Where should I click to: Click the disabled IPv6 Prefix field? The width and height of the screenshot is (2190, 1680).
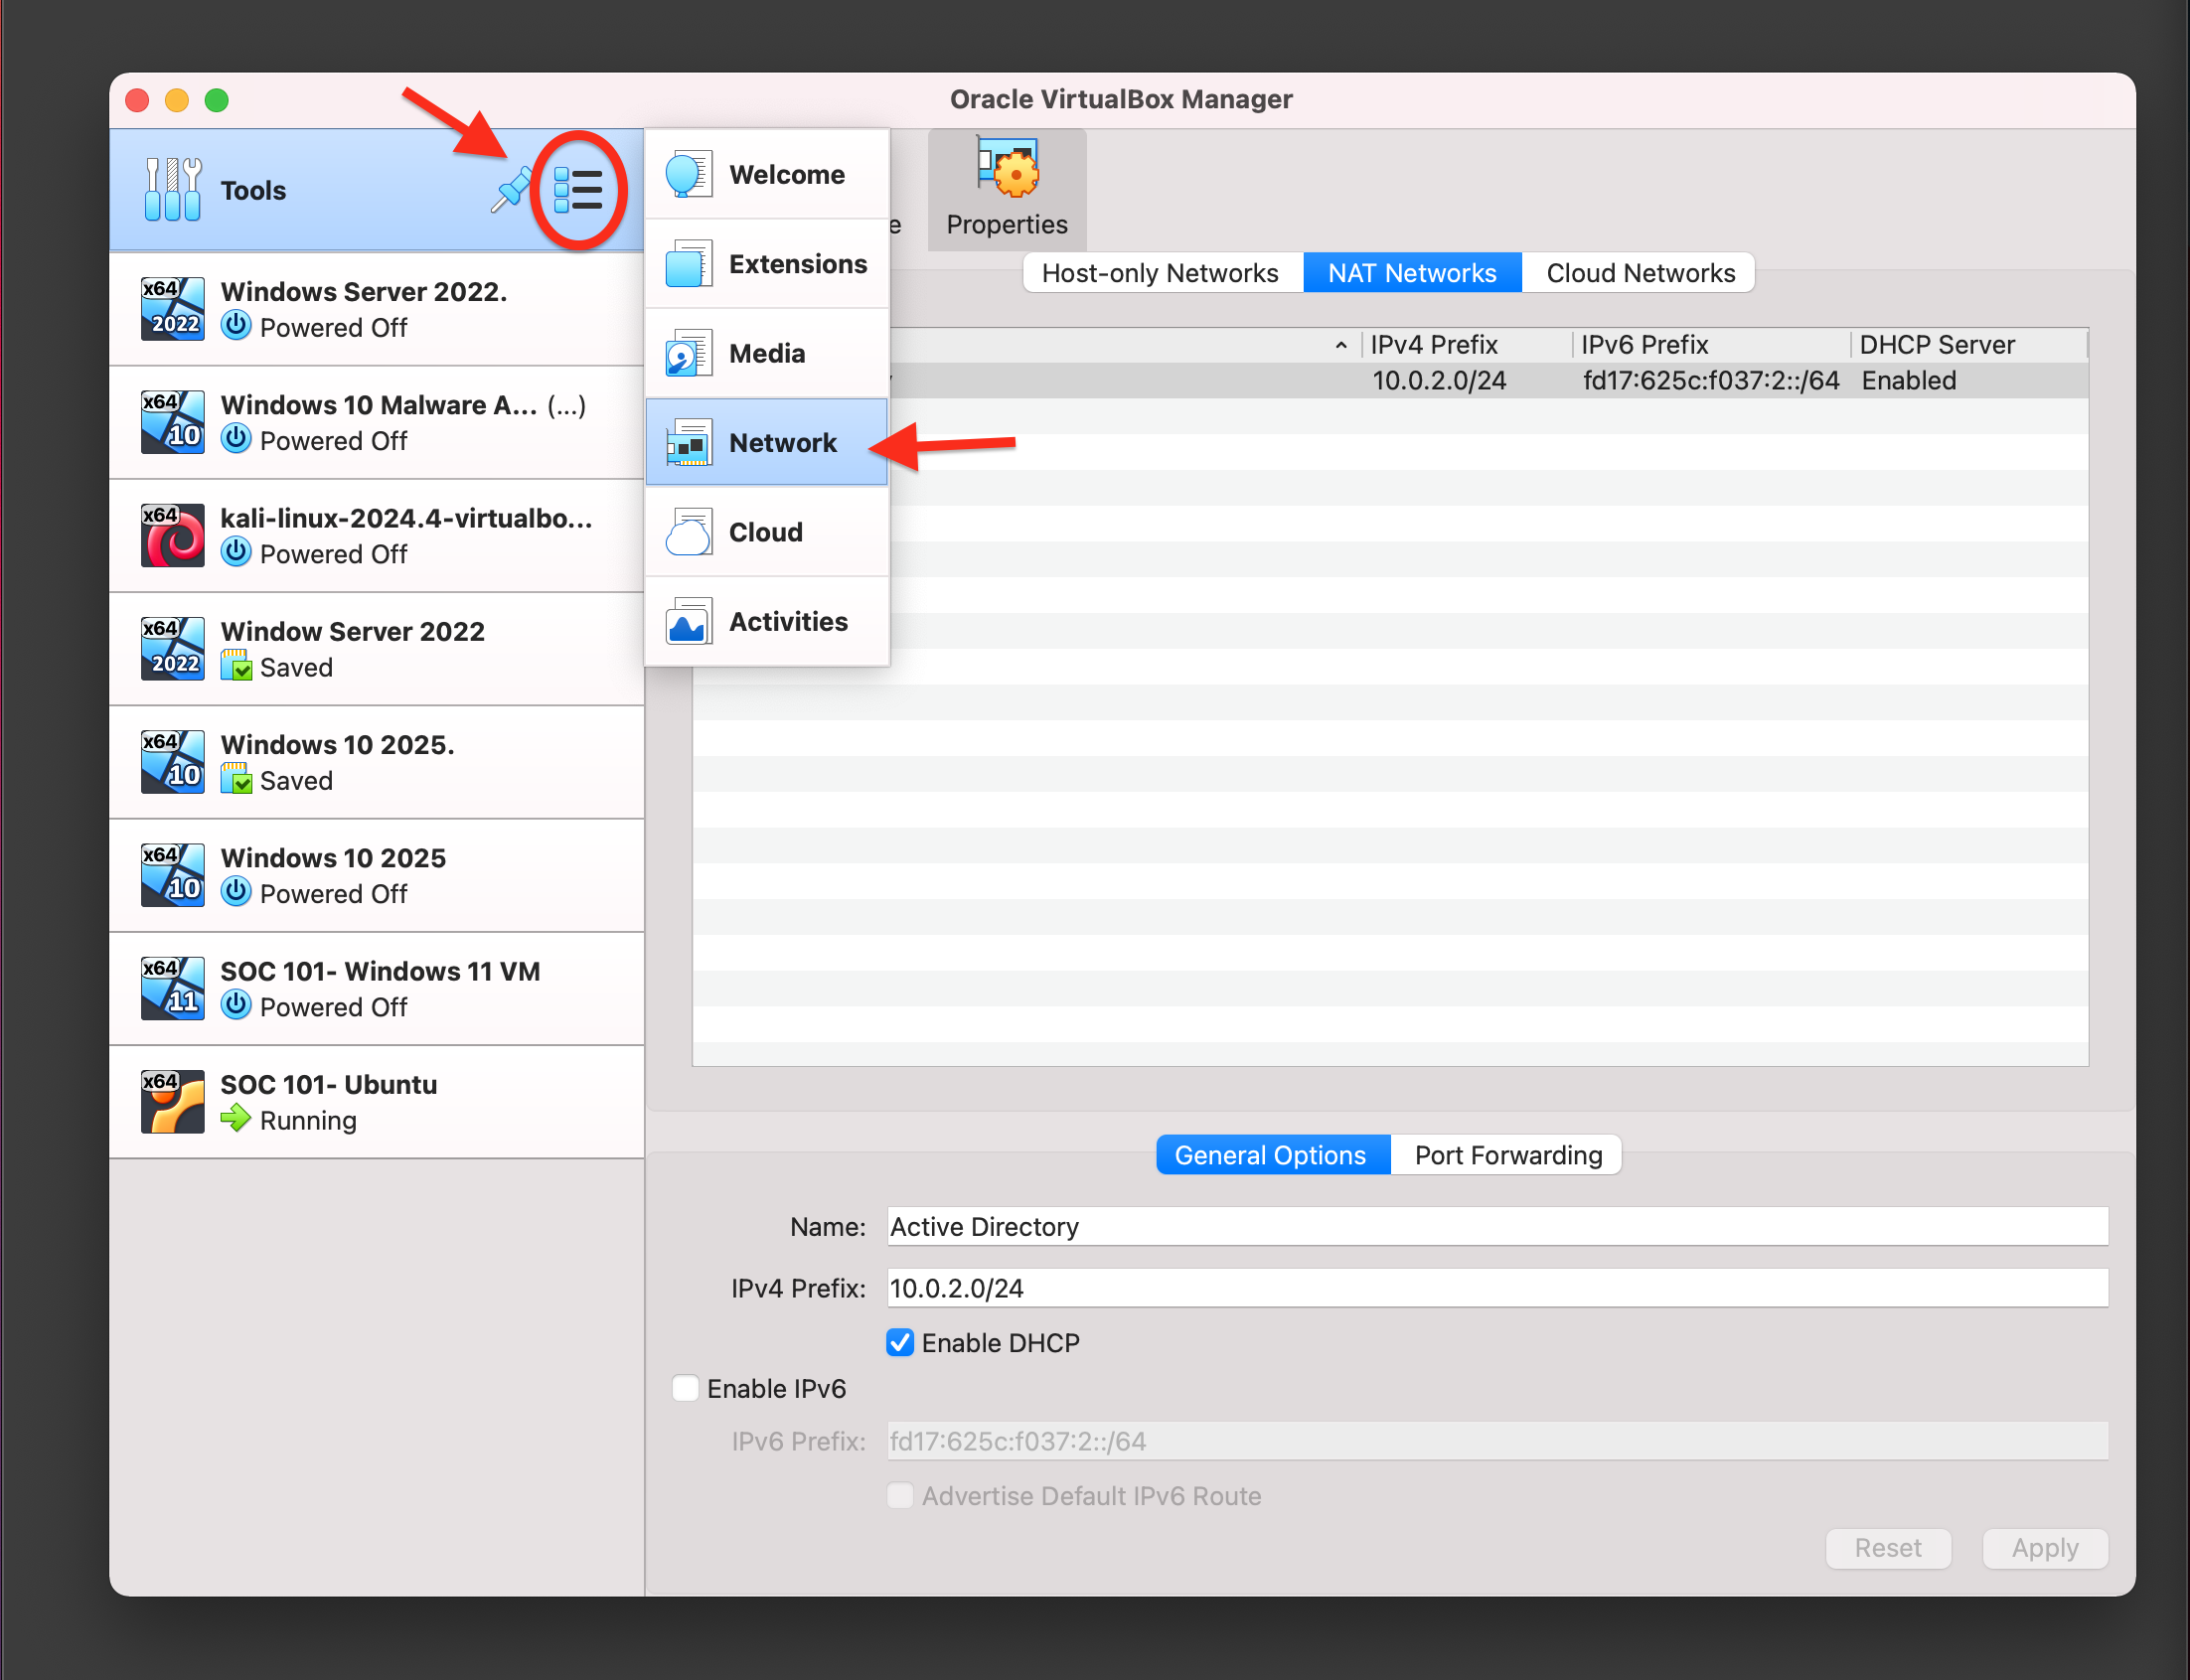tap(1497, 1441)
